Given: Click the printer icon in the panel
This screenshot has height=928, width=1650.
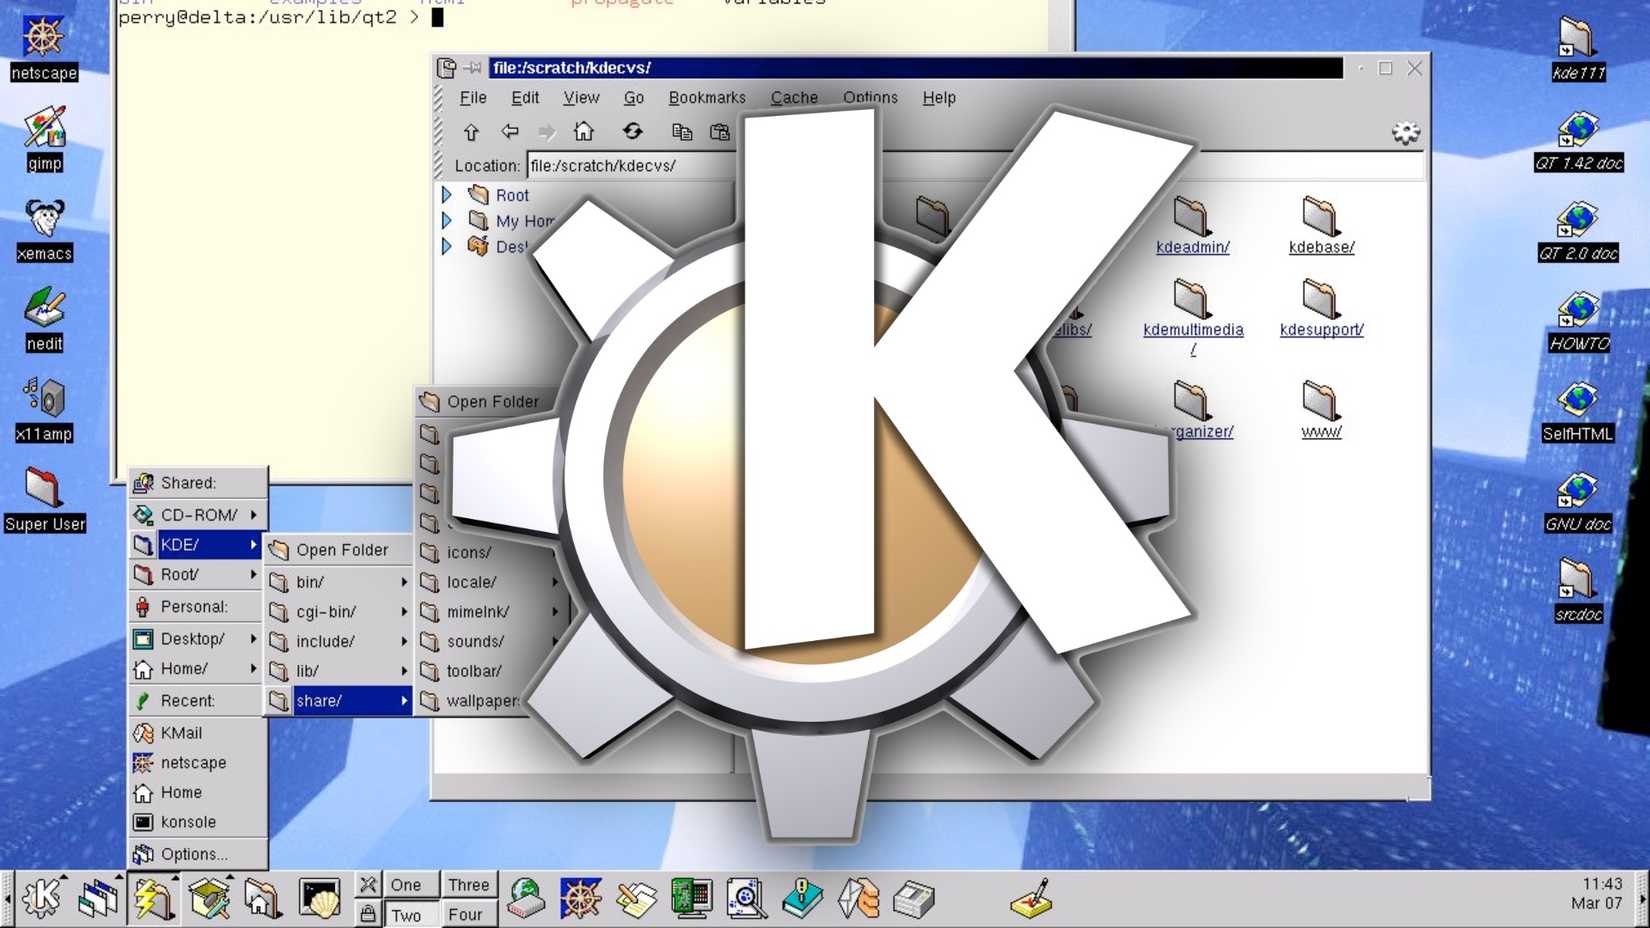Looking at the screenshot, I should coord(913,898).
